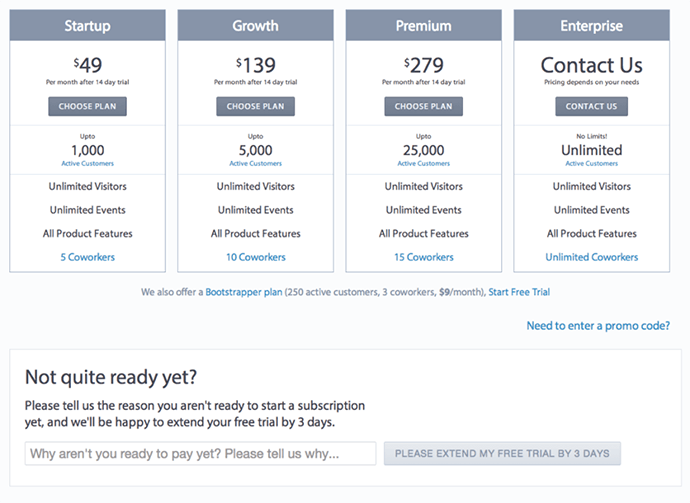This screenshot has height=503, width=690.
Task: Click the Start Free Trial link
Action: (519, 292)
